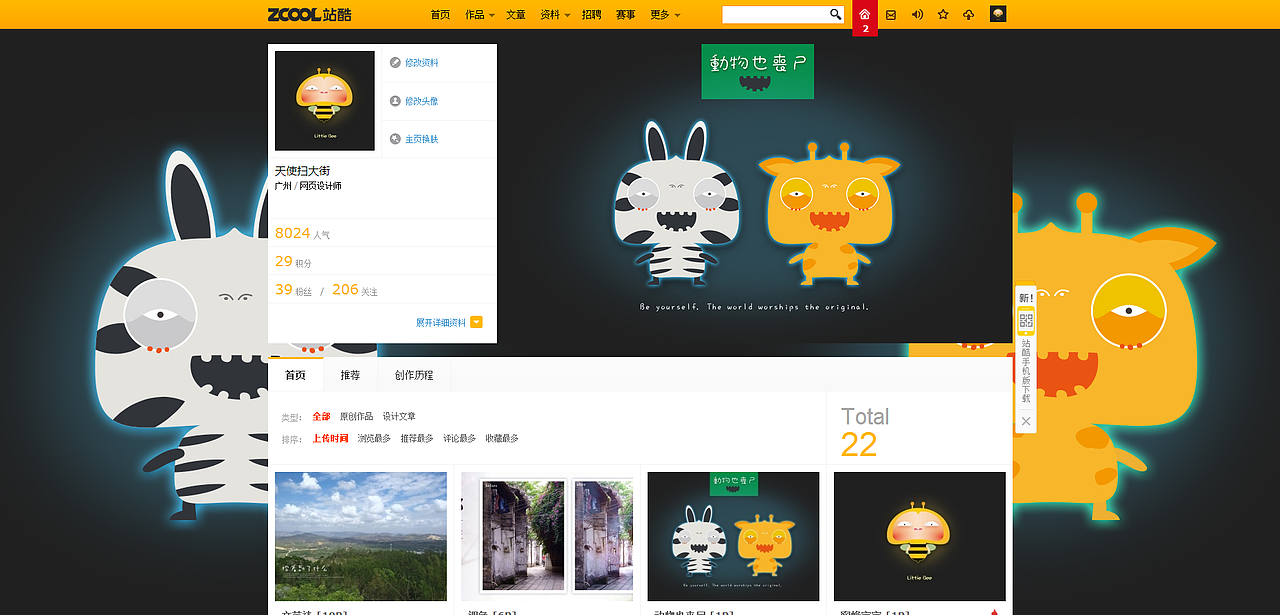Close the mobile download side widget
The height and width of the screenshot is (615, 1280).
(x=1026, y=421)
